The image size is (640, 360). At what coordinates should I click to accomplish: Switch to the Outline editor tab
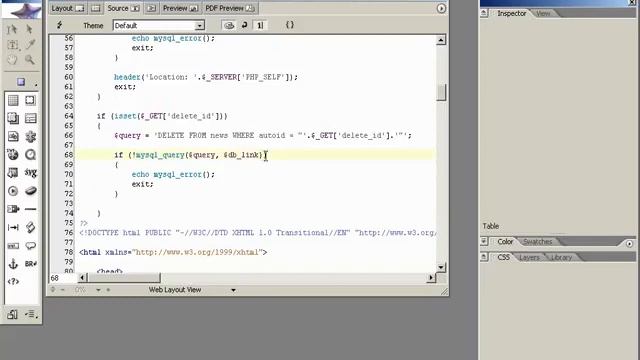[151, 8]
